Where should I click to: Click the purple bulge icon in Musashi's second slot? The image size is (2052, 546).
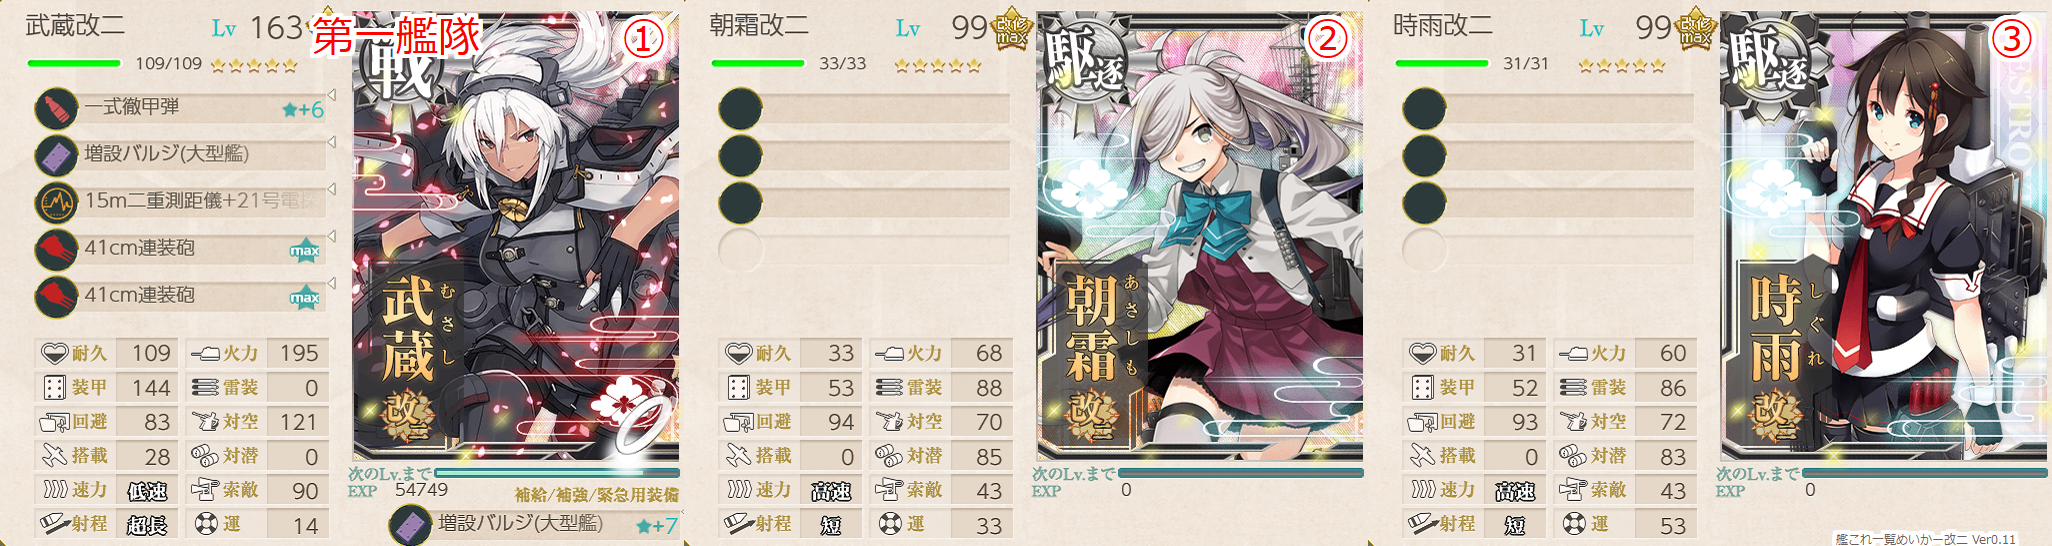[56, 155]
